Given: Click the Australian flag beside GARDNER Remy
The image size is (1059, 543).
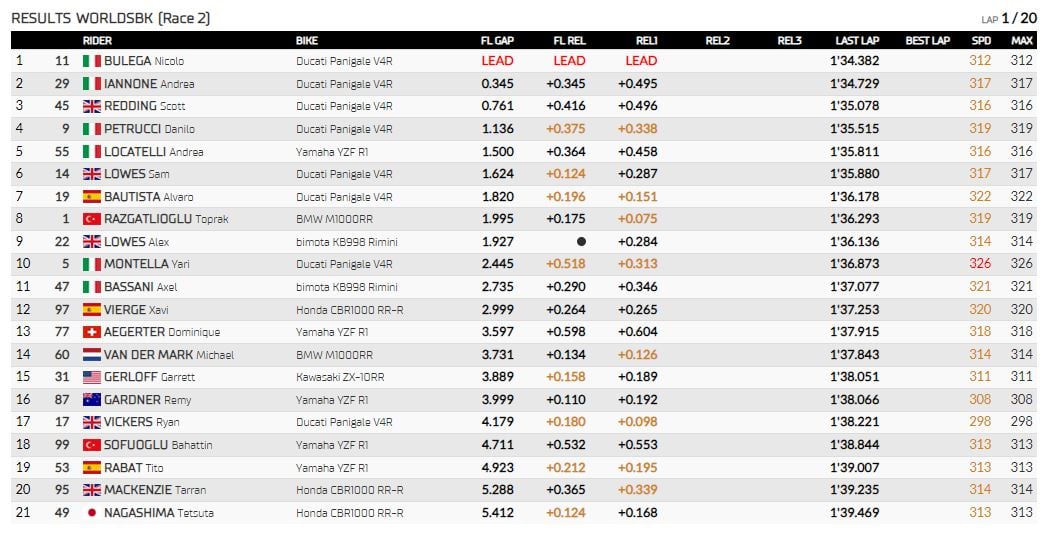Looking at the screenshot, I should (92, 400).
